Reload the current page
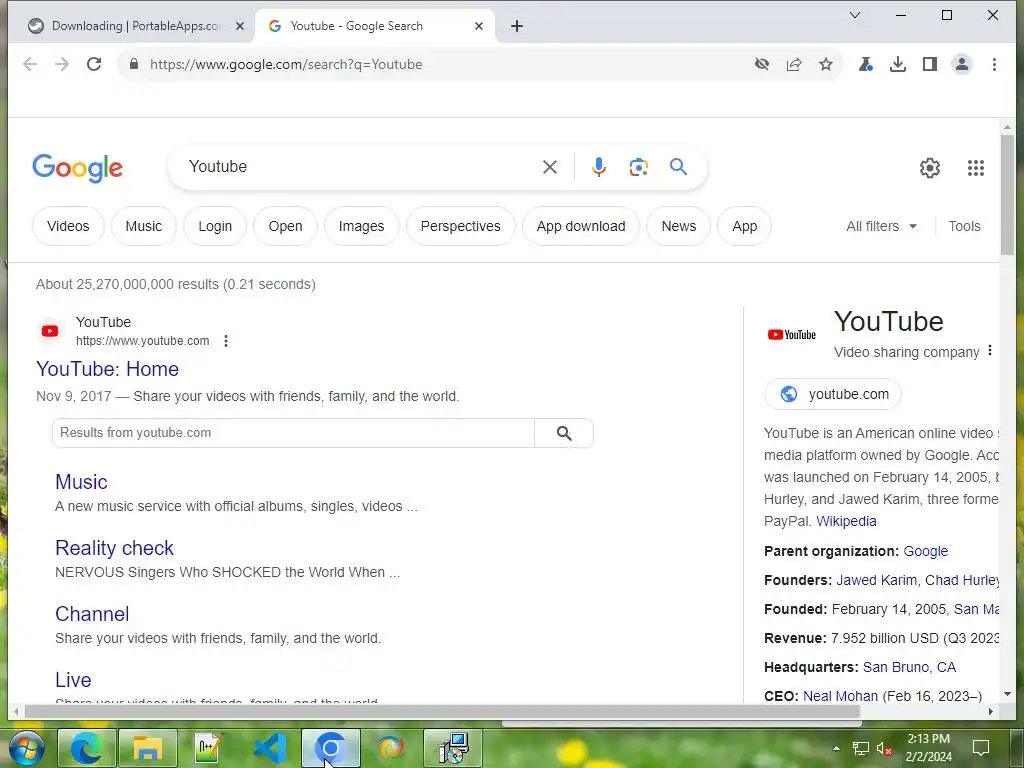This screenshot has height=768, width=1024. [94, 64]
